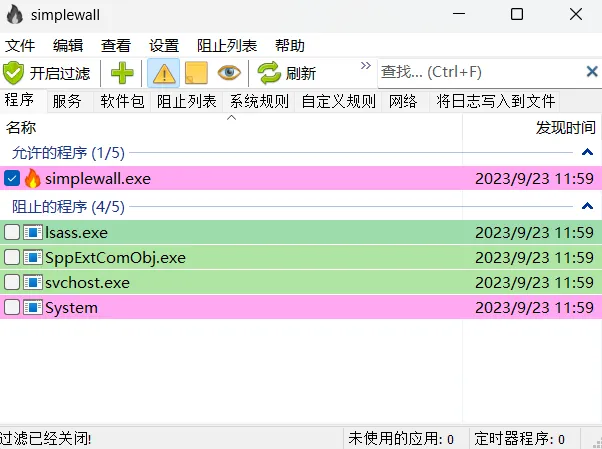Focus the 查找... (Ctrl+F) search field
The height and width of the screenshot is (449, 602).
point(482,72)
